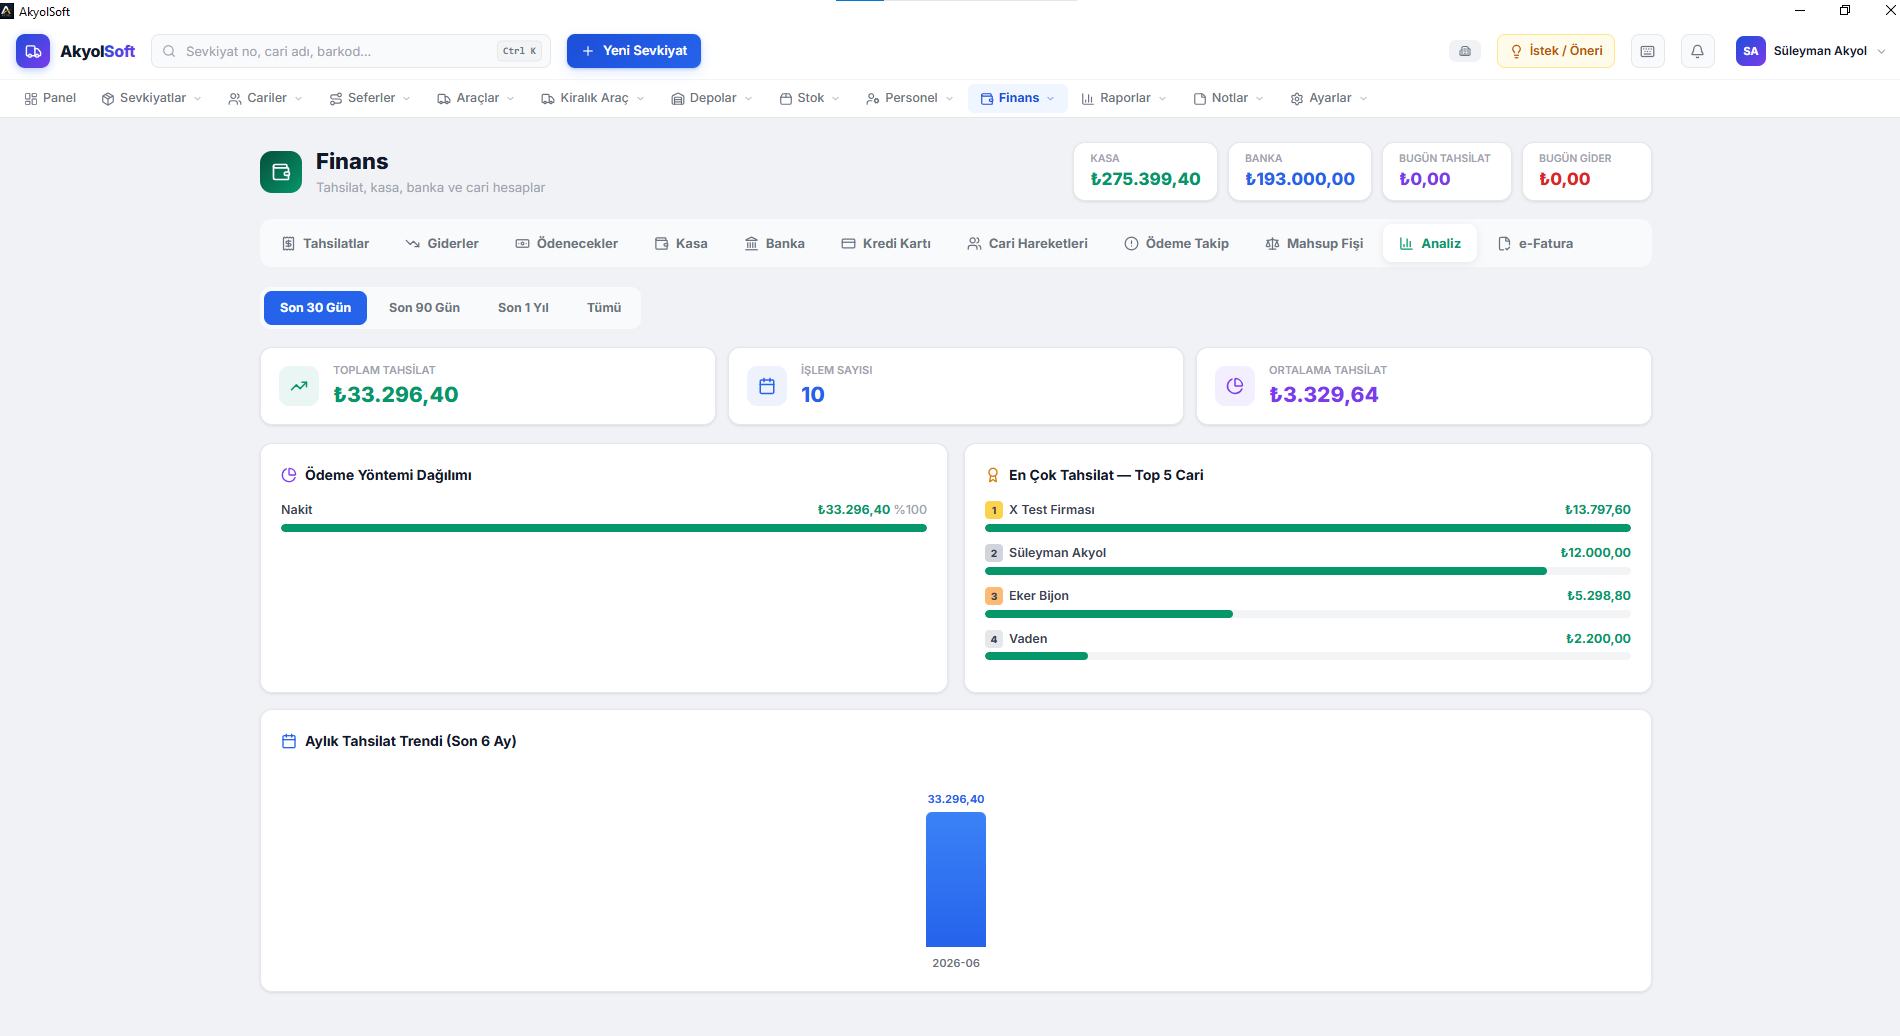This screenshot has height=1036, width=1900.
Task: Click the Top 5 Cari award icon
Action: (x=993, y=475)
